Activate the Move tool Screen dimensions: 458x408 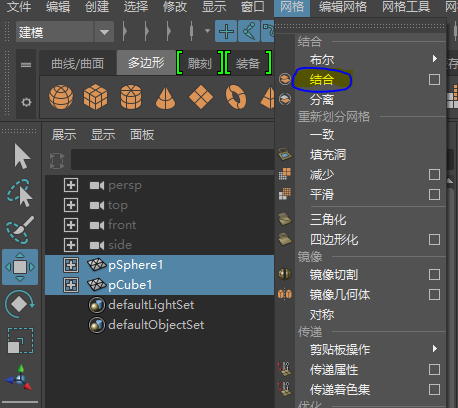[x=20, y=267]
